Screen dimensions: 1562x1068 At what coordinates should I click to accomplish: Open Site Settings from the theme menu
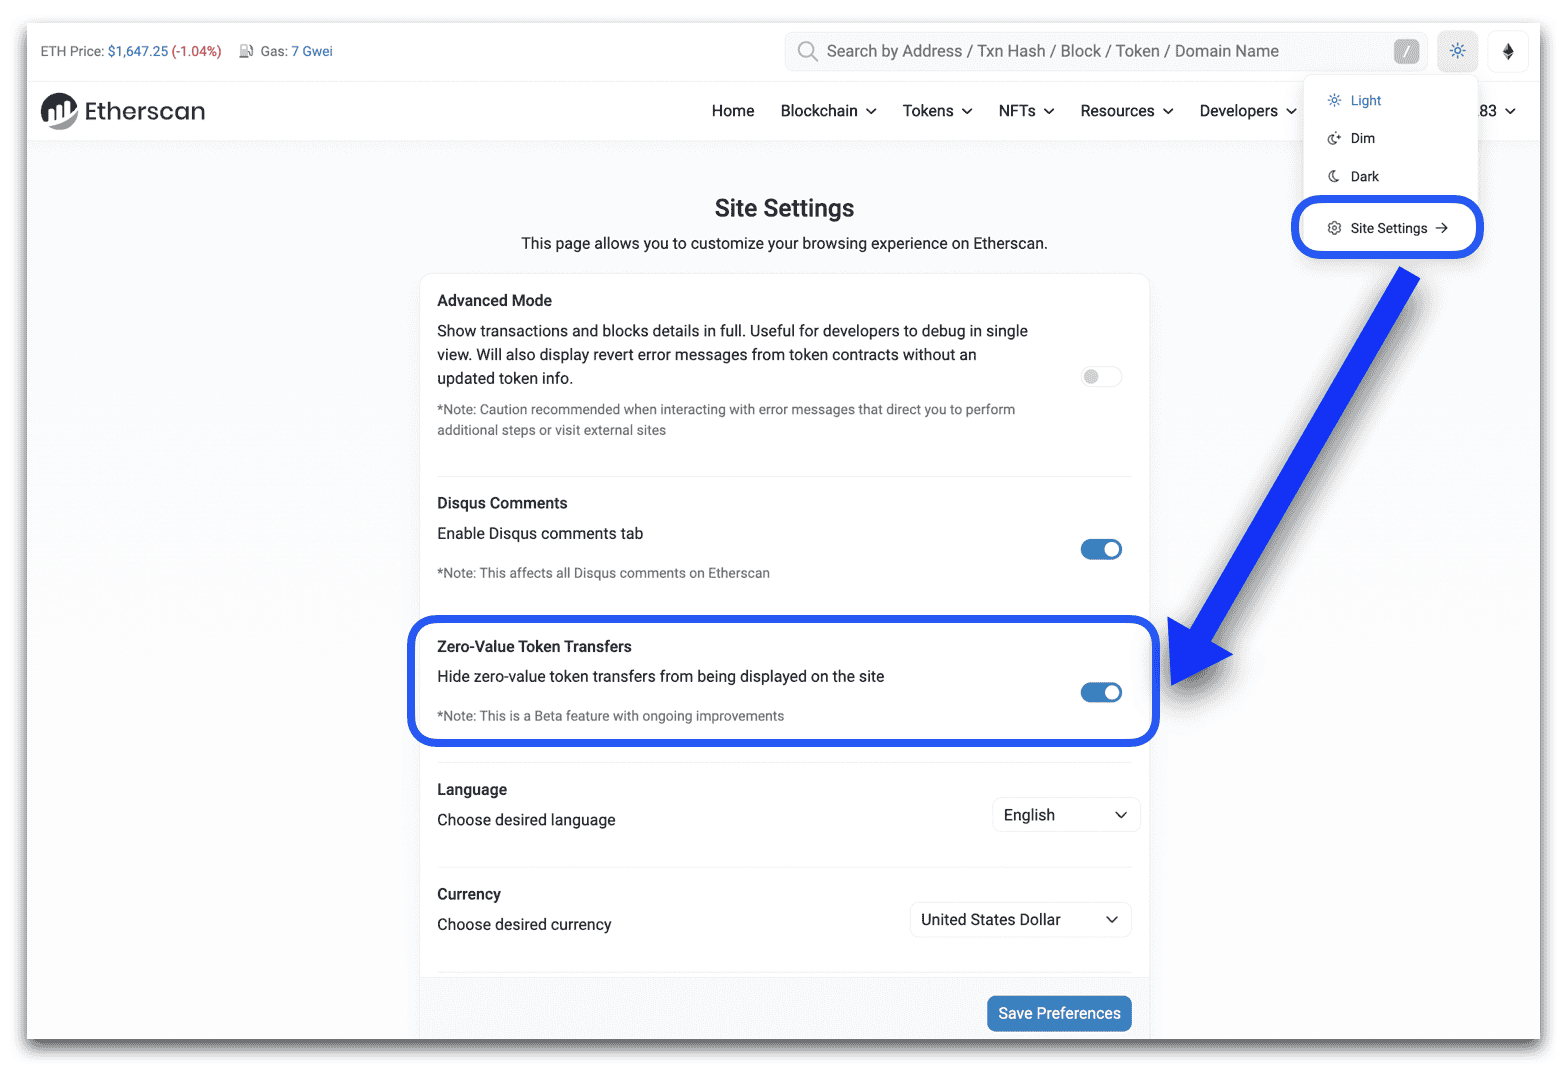click(1388, 228)
